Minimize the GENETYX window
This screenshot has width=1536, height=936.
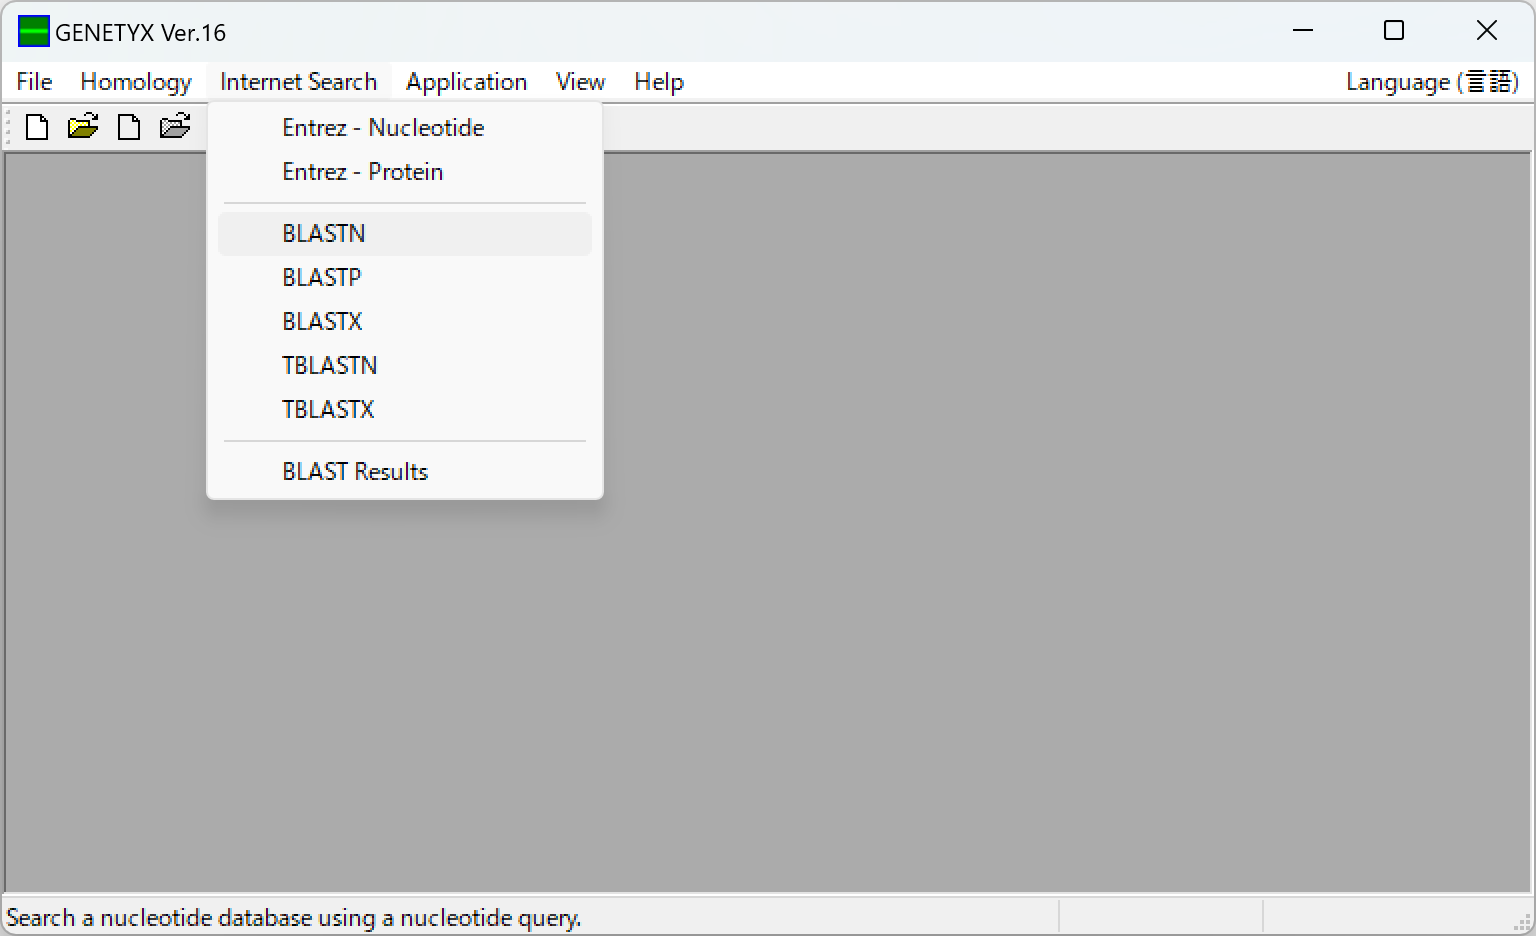click(1303, 31)
